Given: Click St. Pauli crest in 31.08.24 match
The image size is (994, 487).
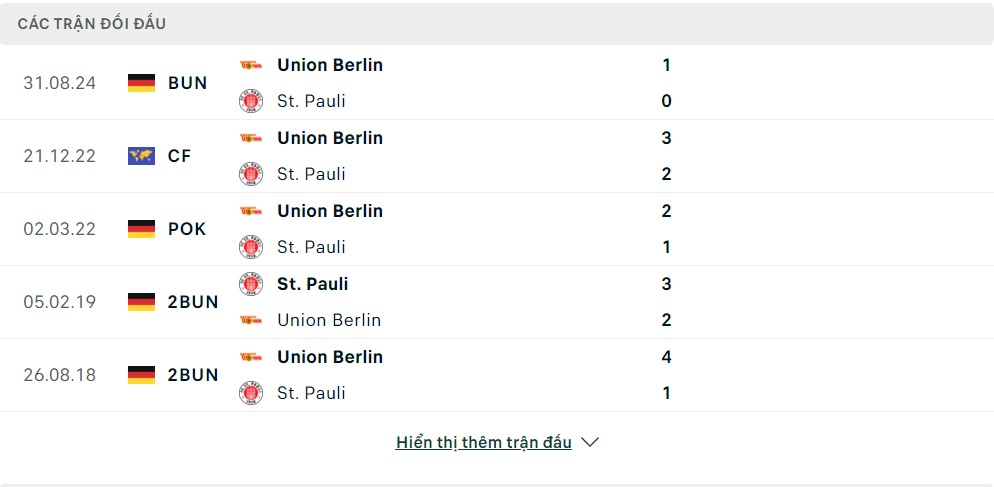Looking at the screenshot, I should [x=251, y=101].
